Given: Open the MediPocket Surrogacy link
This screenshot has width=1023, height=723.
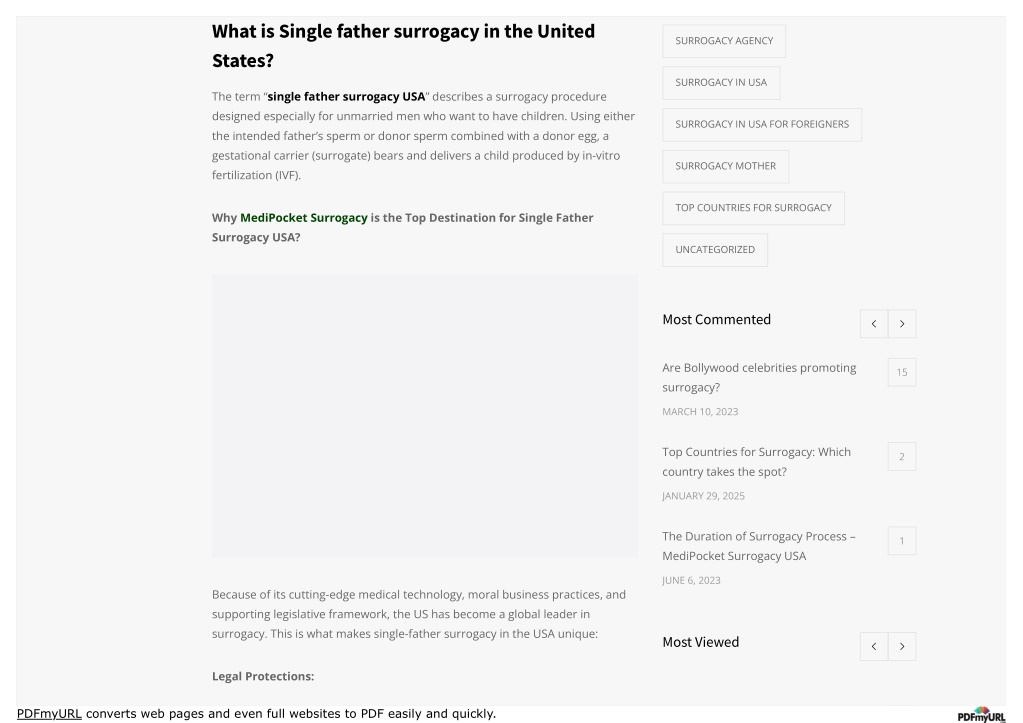Looking at the screenshot, I should coord(304,218).
